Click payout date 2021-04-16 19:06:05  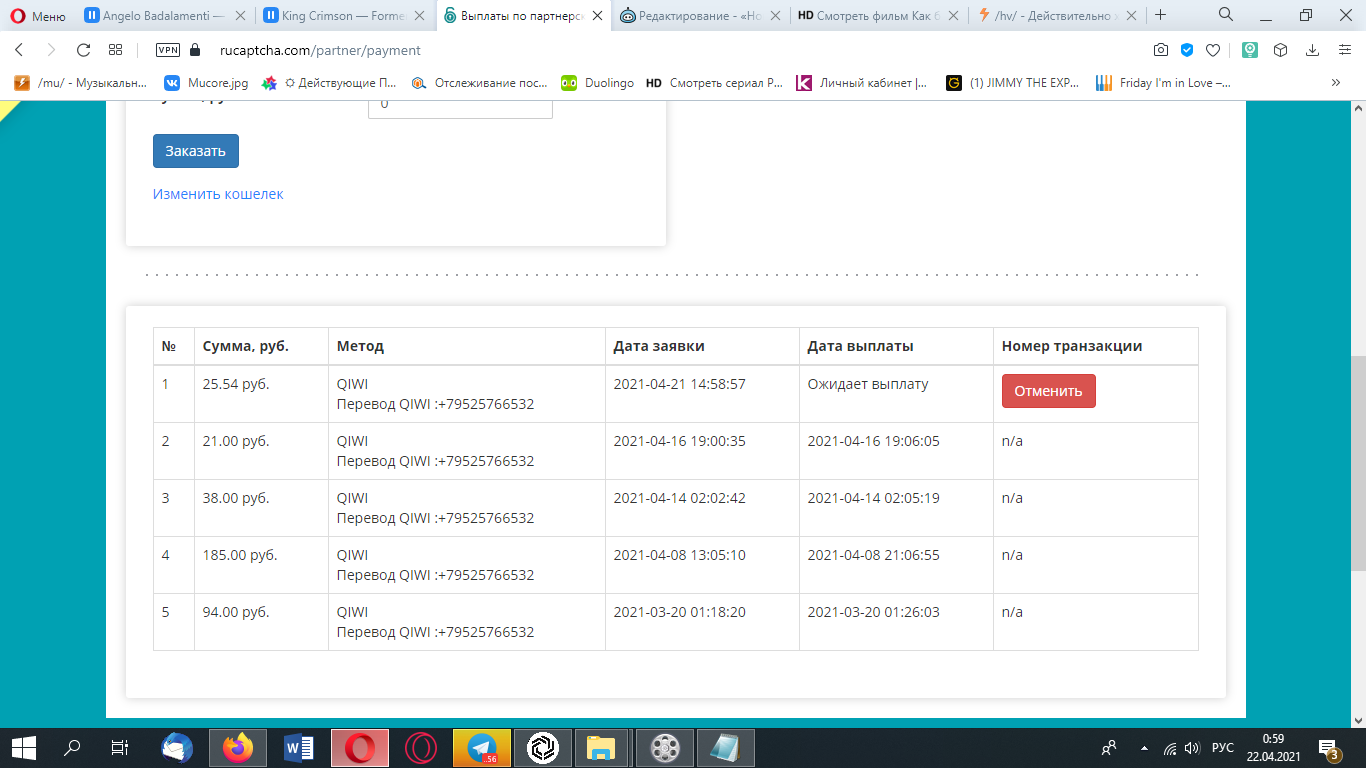[874, 441]
